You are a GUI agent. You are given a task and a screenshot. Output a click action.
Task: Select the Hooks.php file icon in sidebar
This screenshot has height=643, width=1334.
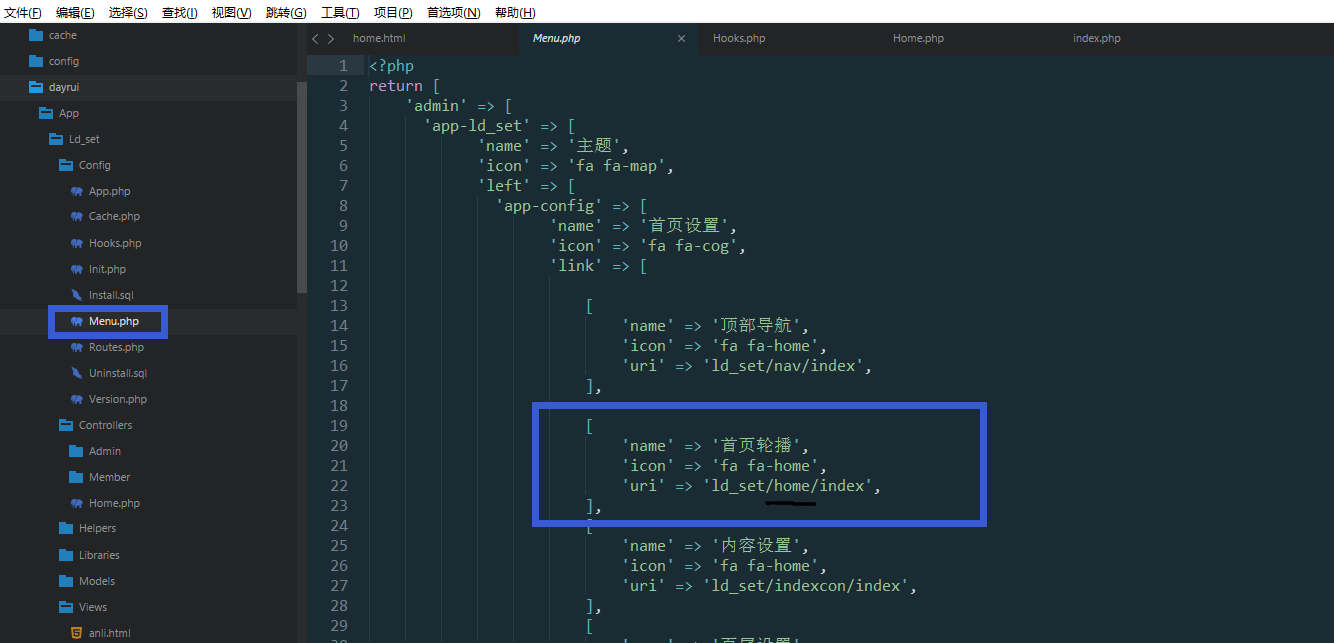[x=76, y=243]
